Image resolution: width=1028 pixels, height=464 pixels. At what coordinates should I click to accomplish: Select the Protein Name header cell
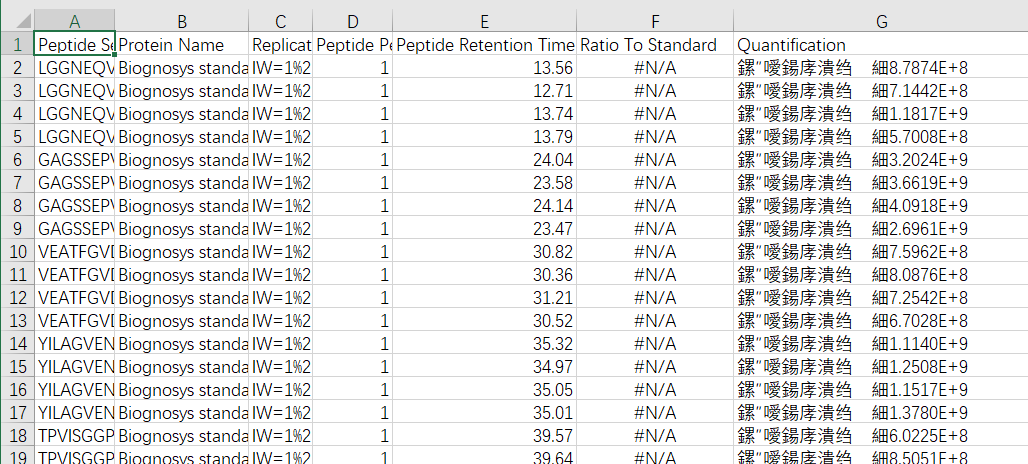pyautogui.click(x=182, y=45)
